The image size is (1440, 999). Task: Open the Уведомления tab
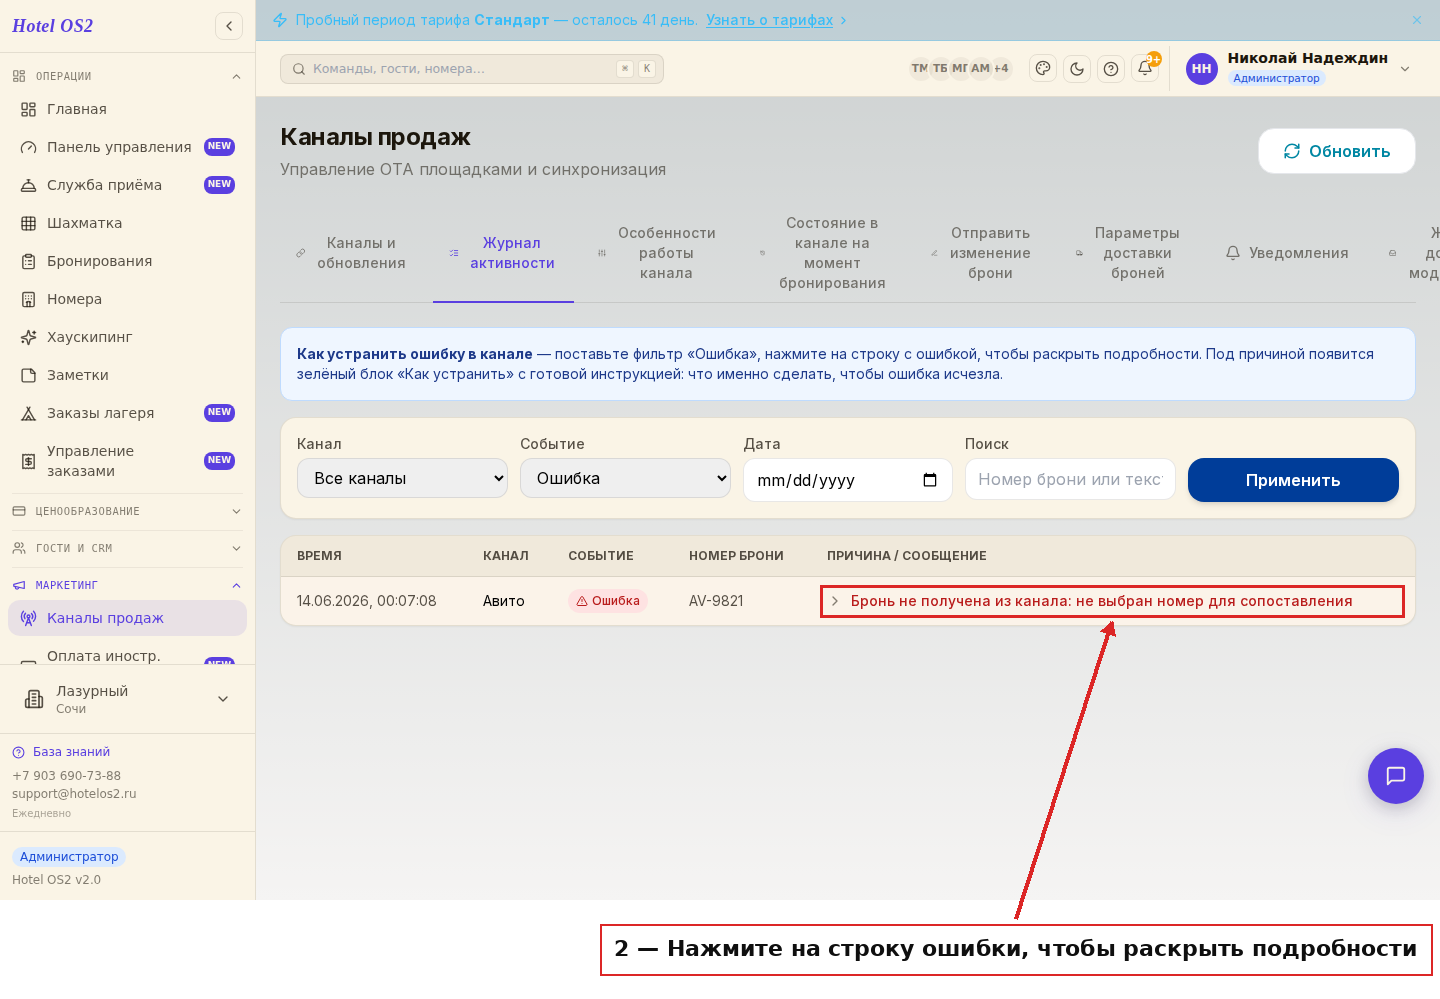tap(1287, 253)
